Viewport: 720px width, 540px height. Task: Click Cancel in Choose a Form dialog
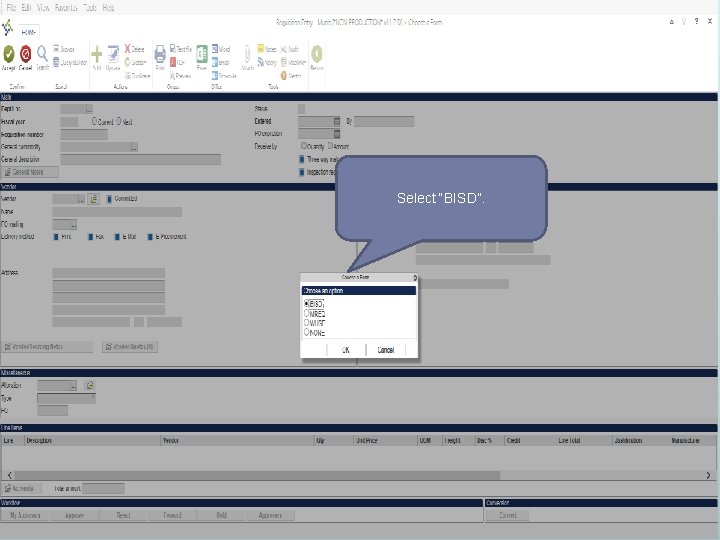(386, 350)
